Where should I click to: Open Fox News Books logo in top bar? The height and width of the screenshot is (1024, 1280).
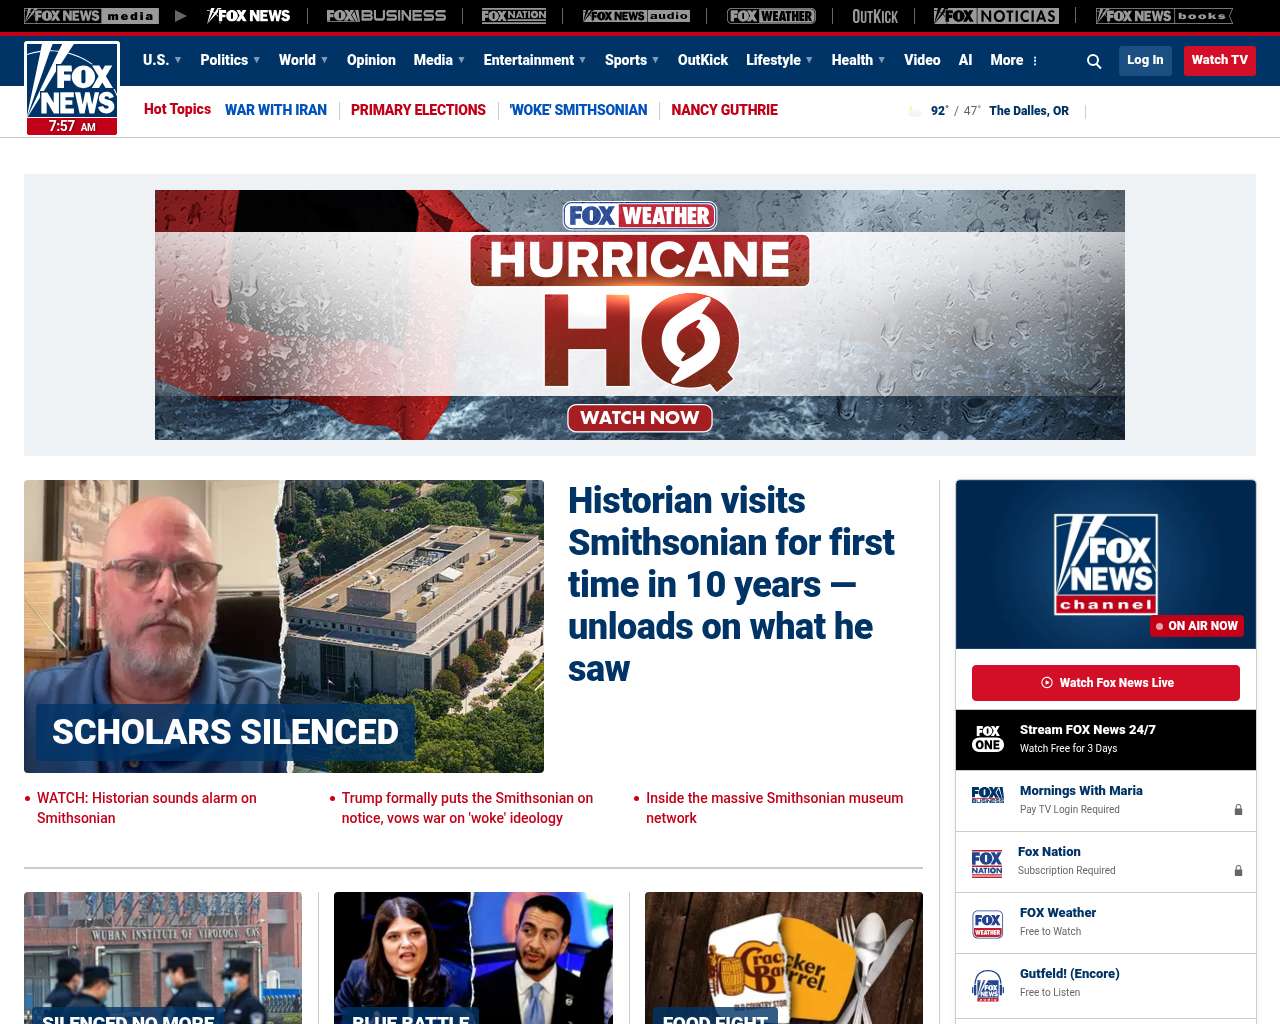click(1164, 16)
